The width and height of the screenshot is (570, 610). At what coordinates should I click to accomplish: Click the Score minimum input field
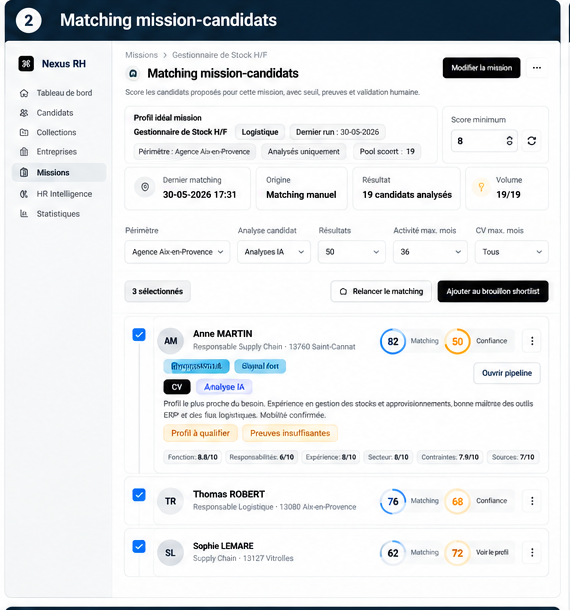coord(484,141)
